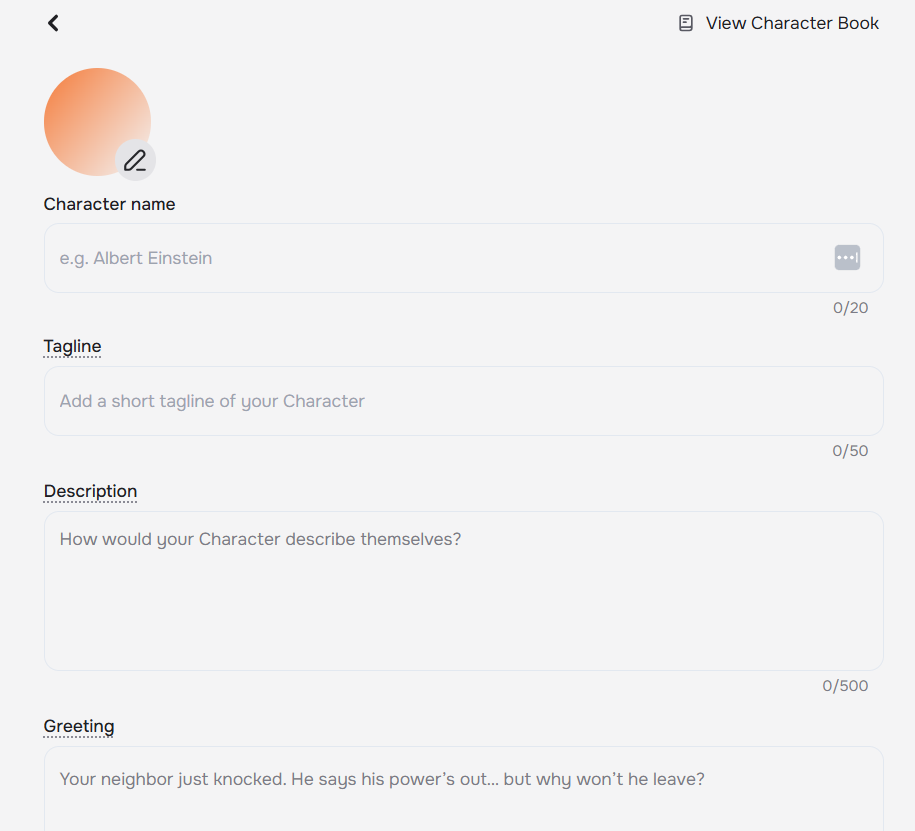Focus the Greeting text area
Image resolution: width=915 pixels, height=831 pixels.
pos(464,789)
